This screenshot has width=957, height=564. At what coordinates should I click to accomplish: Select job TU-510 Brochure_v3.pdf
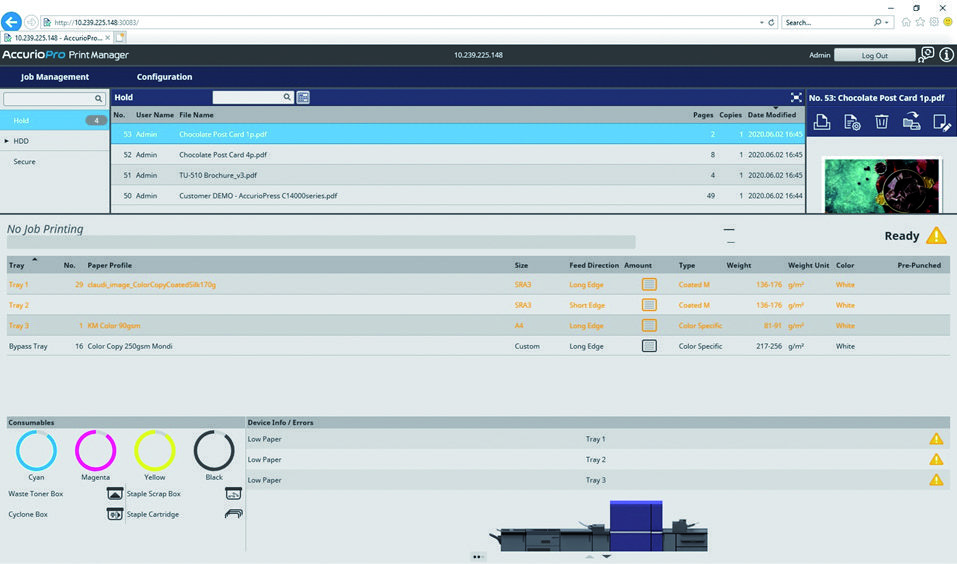click(458, 175)
